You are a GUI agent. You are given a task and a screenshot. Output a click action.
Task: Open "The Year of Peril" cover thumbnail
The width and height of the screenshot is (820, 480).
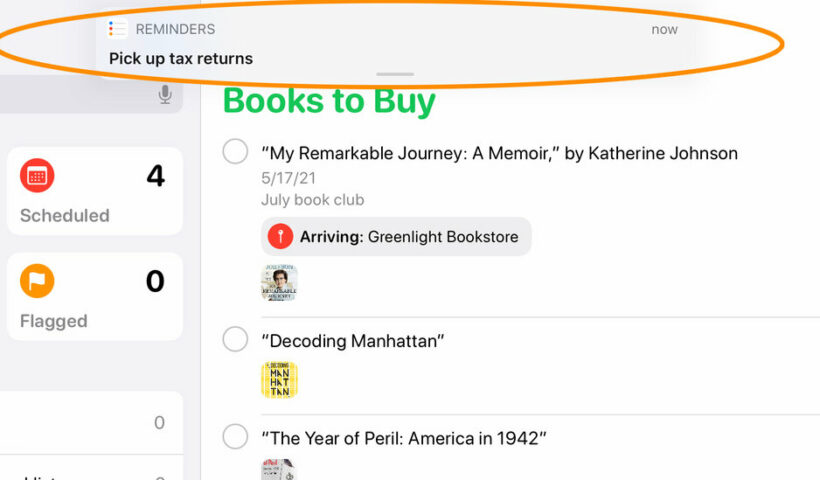pos(279,469)
